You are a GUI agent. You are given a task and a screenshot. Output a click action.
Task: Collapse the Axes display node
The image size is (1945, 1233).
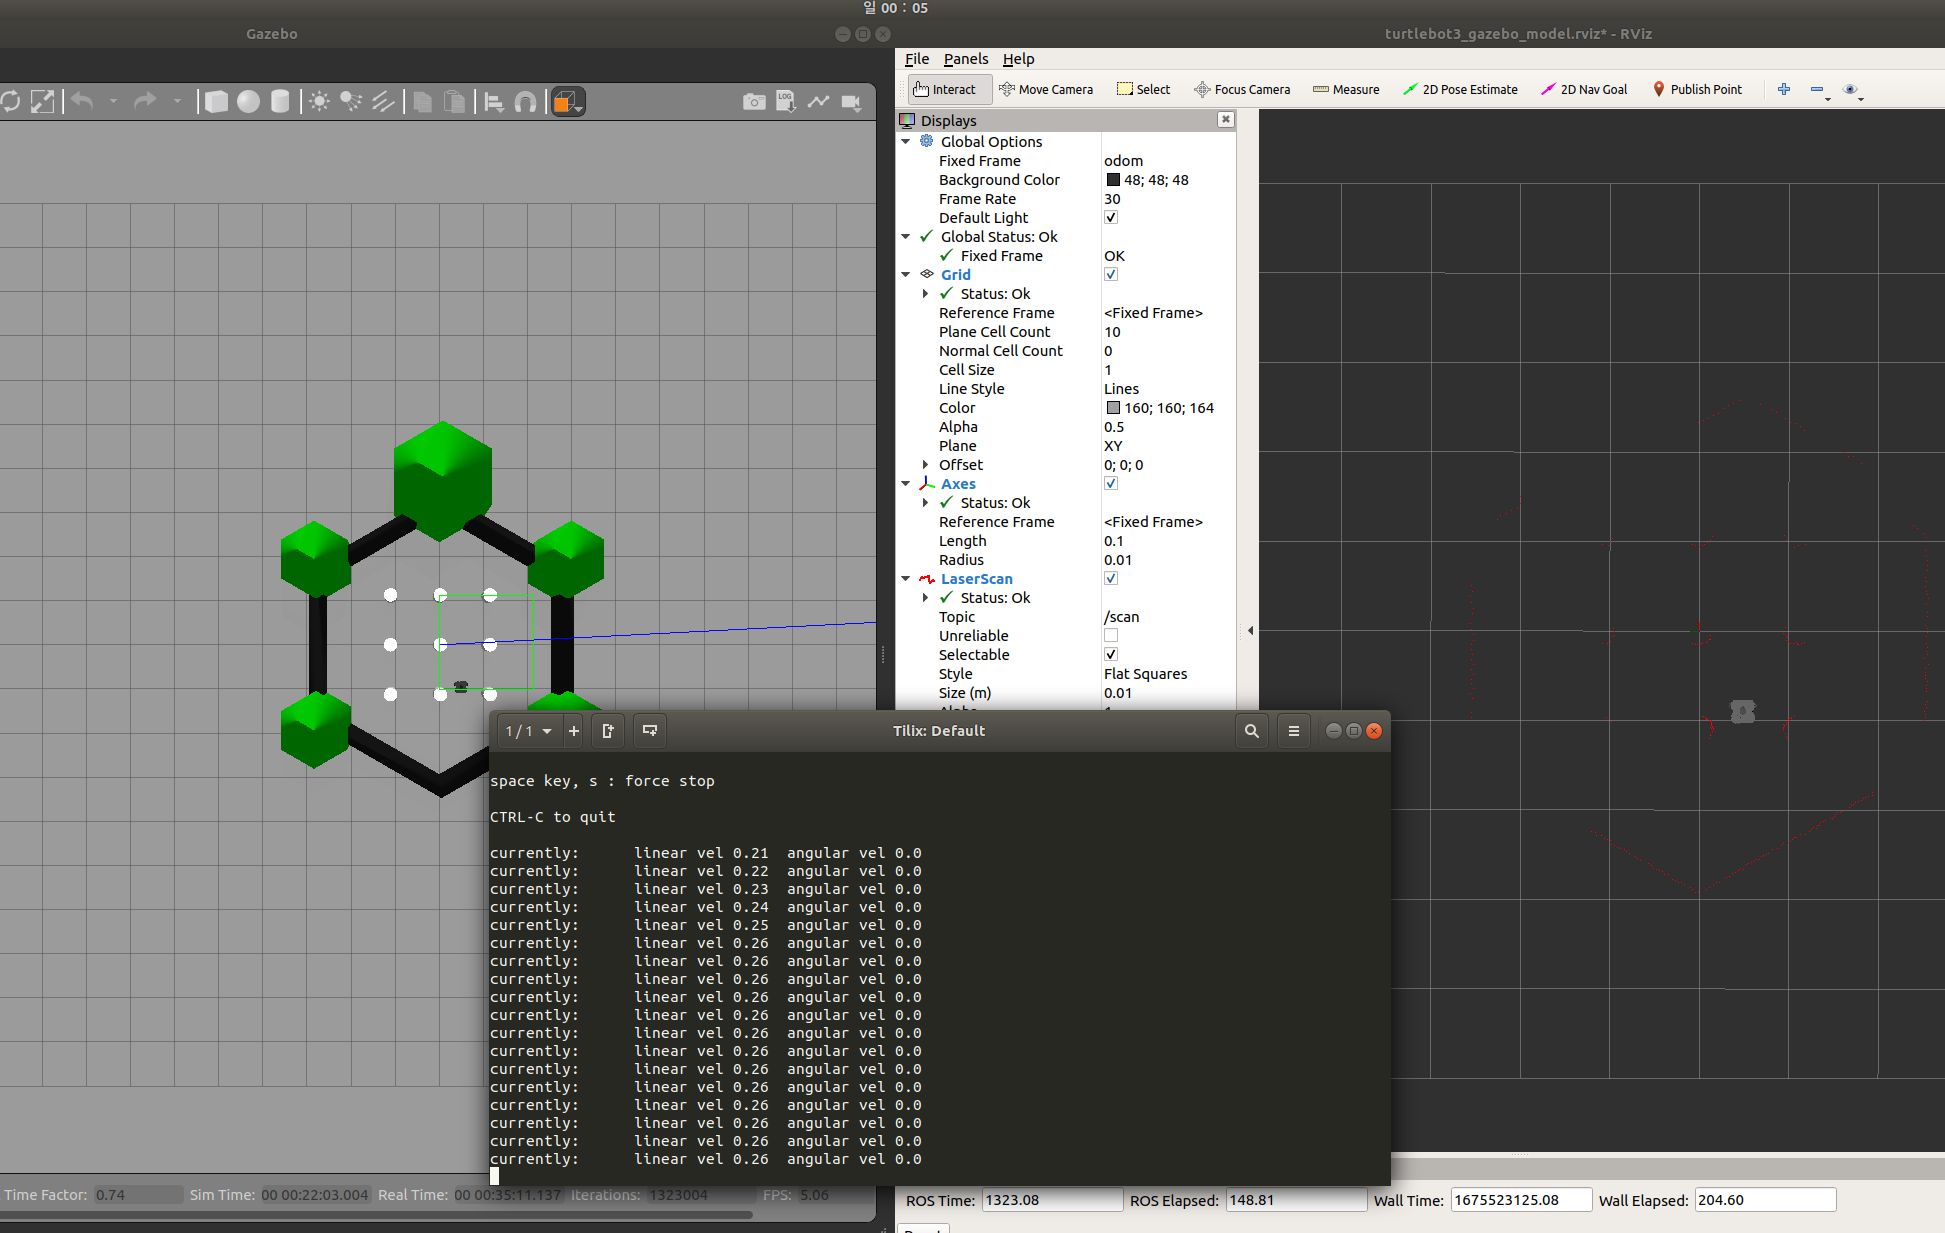click(906, 484)
